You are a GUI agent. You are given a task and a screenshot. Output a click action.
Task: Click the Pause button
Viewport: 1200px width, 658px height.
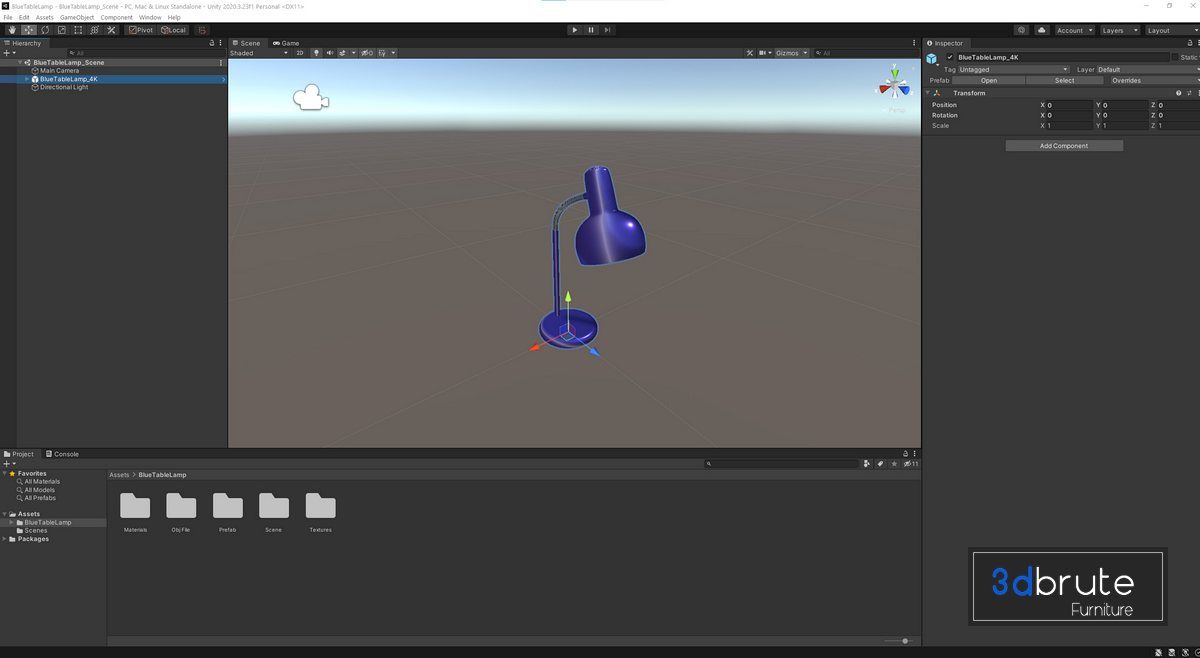coord(591,30)
